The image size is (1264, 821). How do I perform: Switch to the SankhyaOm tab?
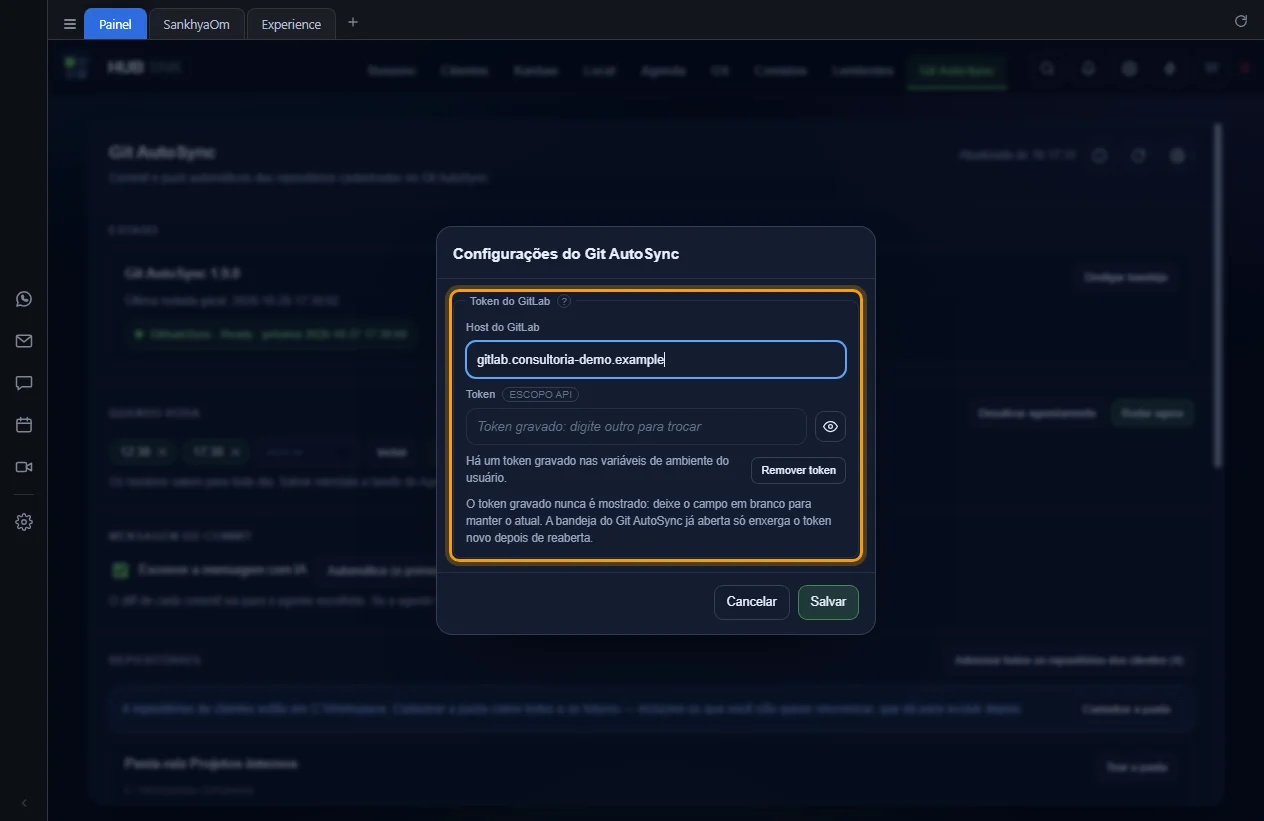196,24
